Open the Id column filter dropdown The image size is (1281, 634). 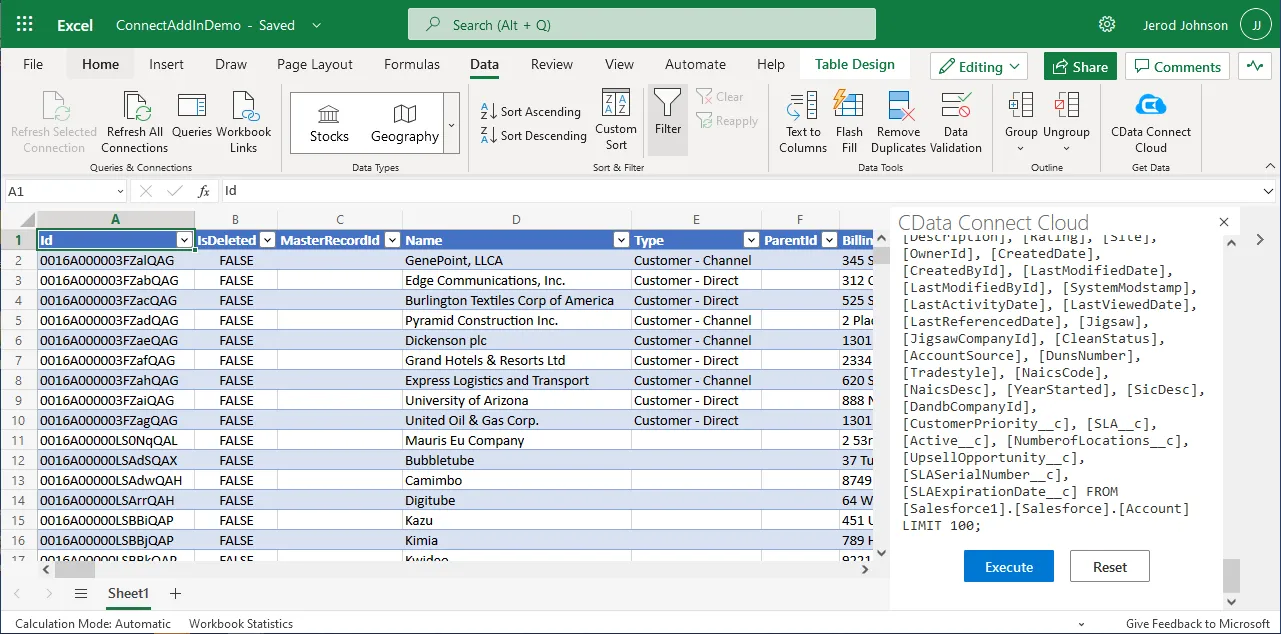[x=184, y=240]
